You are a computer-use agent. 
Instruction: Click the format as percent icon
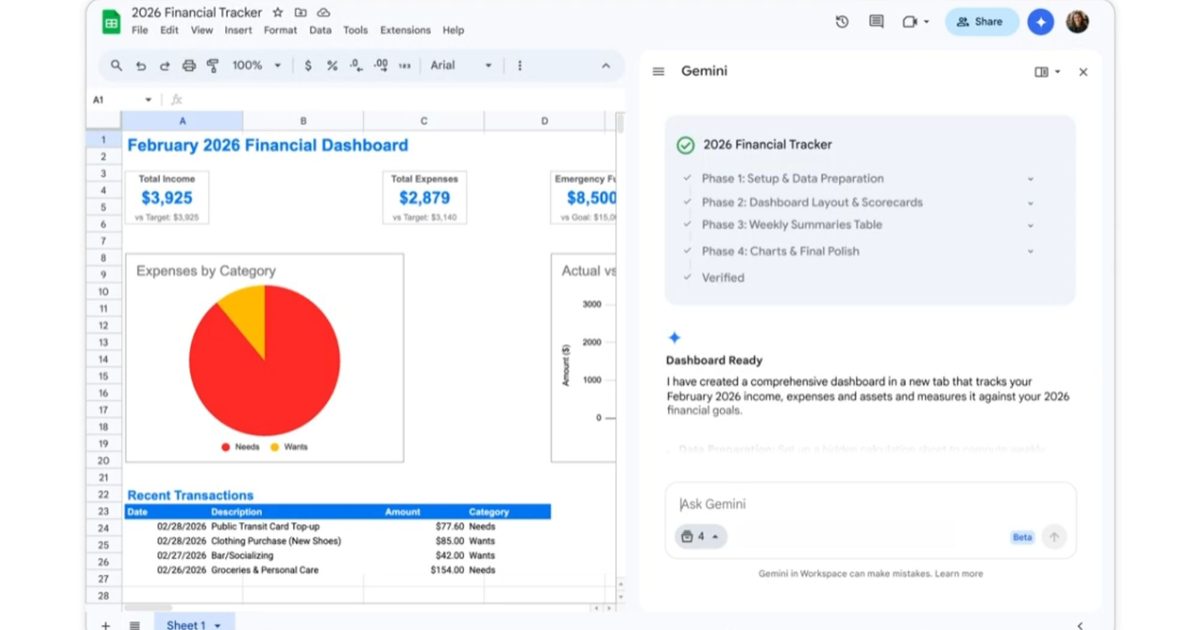click(331, 66)
